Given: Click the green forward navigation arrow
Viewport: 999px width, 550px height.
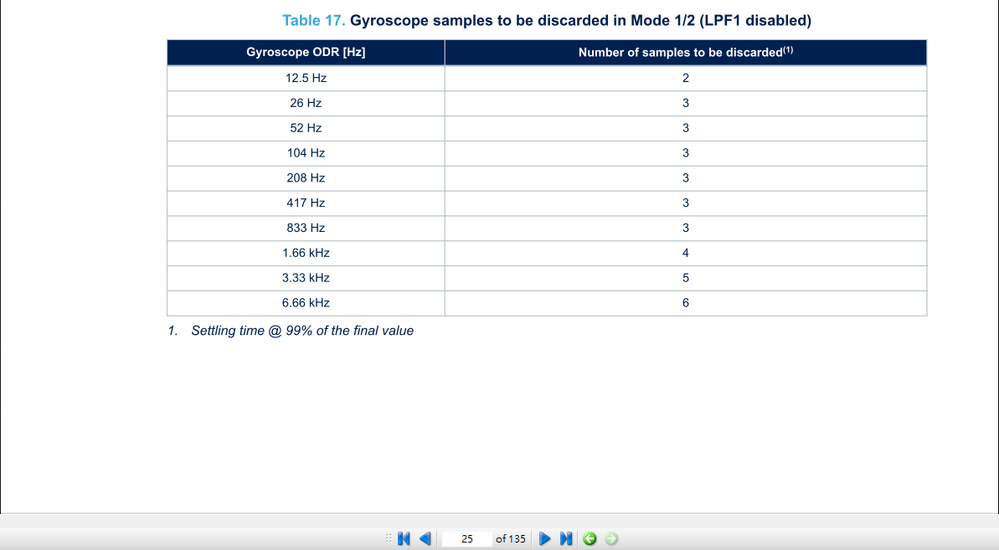Looking at the screenshot, I should click(x=611, y=539).
